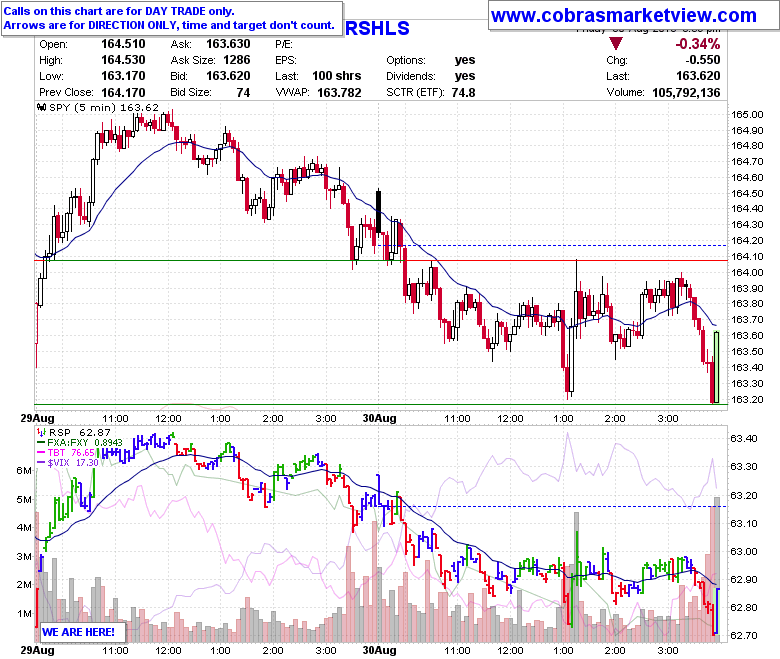Click the 63.40 lower axis label
The width and height of the screenshot is (780, 659).
point(744,439)
